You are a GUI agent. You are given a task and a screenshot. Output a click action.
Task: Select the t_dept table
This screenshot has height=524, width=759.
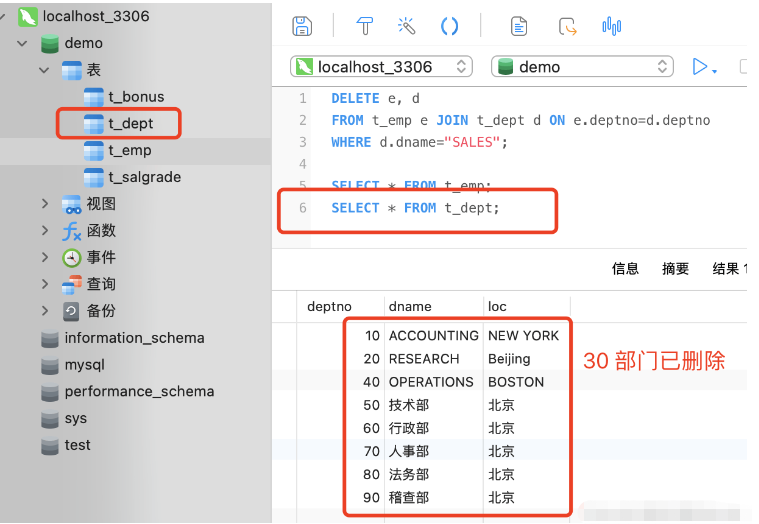pos(130,123)
